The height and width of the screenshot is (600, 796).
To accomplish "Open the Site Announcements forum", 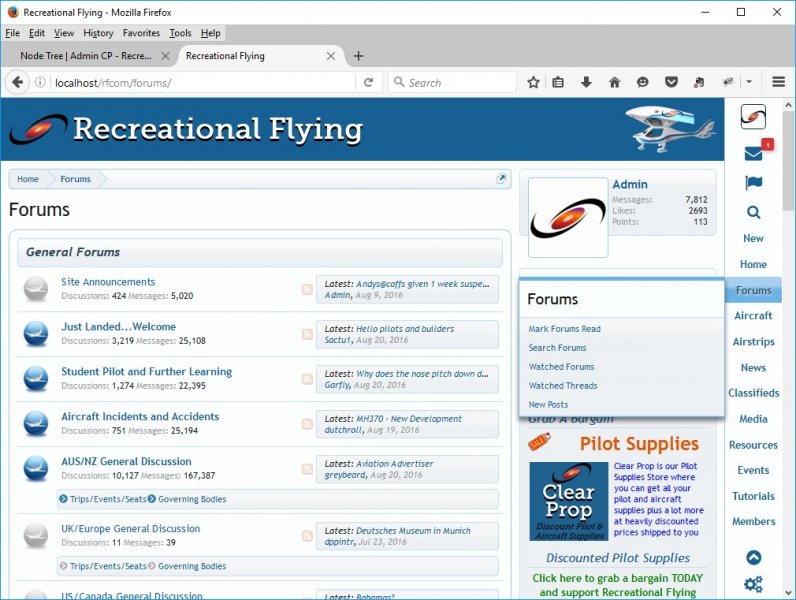I will click(x=108, y=282).
